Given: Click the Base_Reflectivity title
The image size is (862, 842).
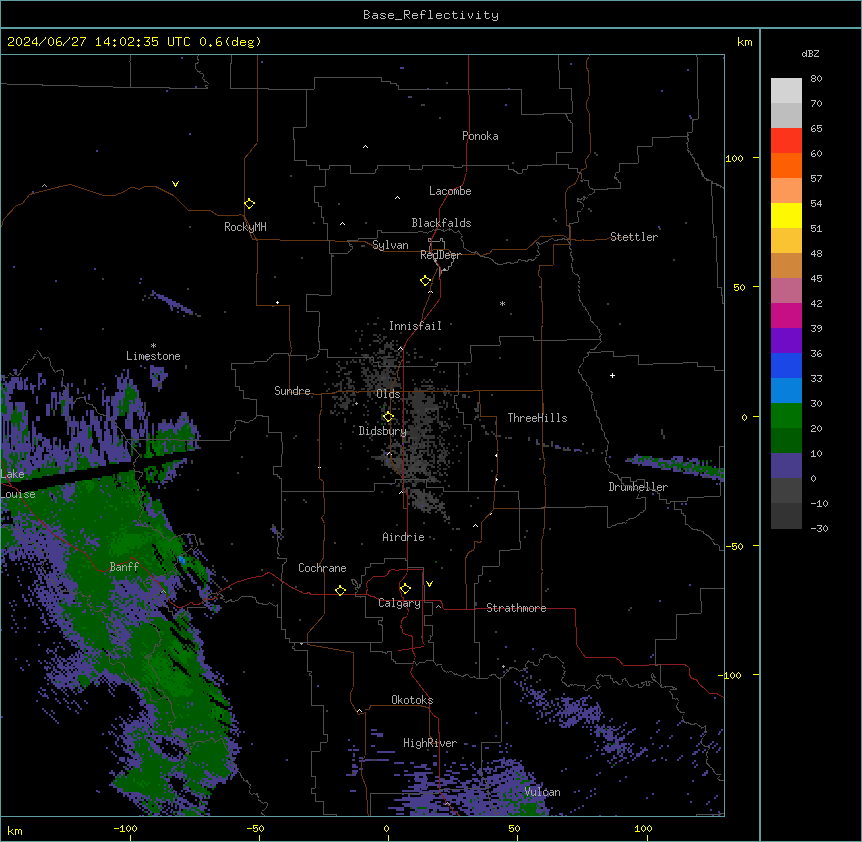Looking at the screenshot, I should [x=431, y=15].
